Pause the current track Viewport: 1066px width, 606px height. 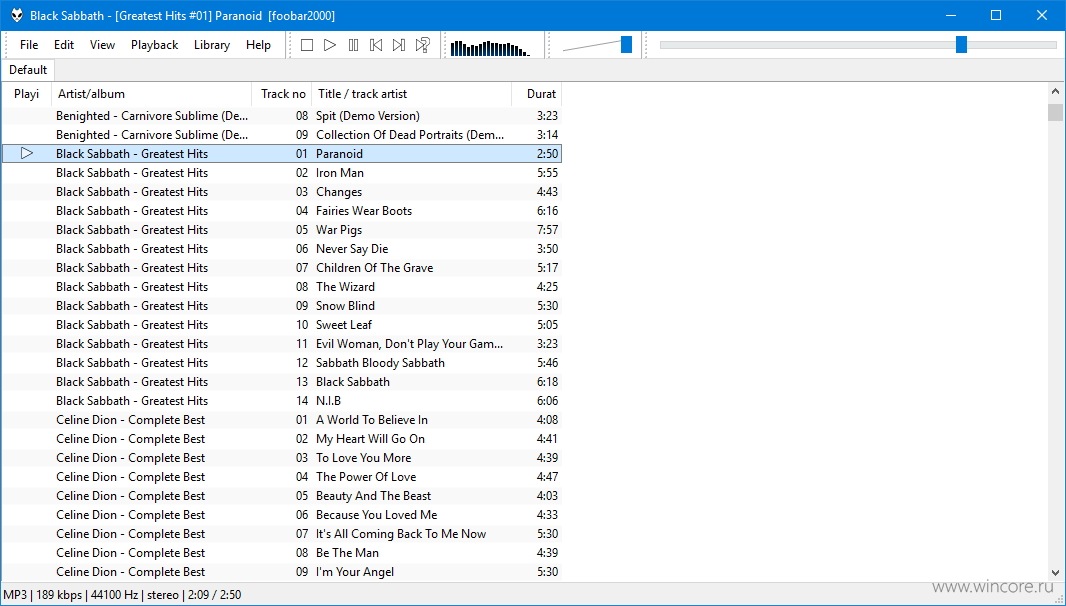pyautogui.click(x=353, y=45)
